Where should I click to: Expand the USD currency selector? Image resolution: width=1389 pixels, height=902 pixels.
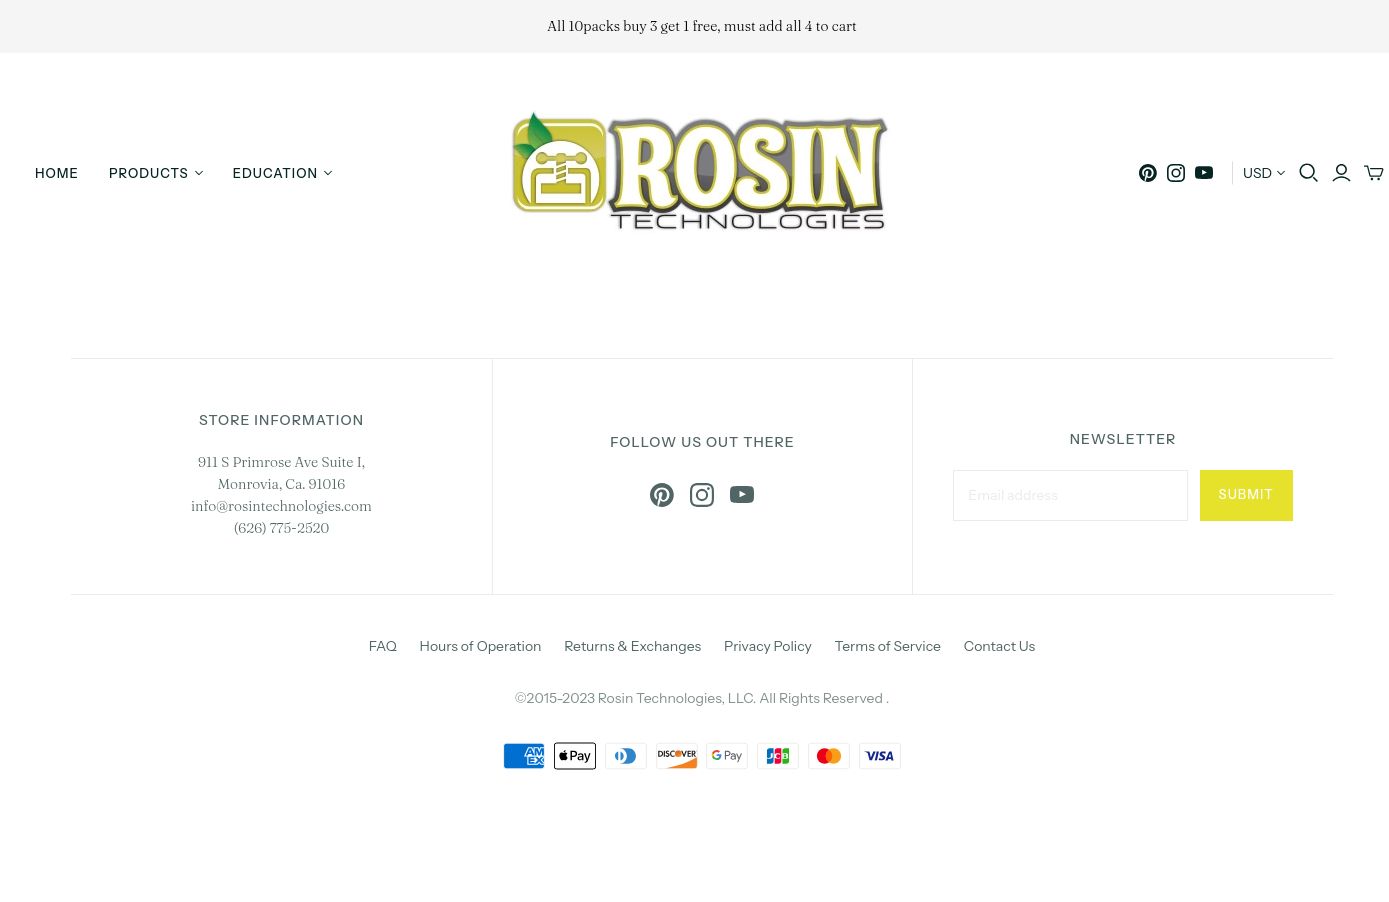pyautogui.click(x=1263, y=173)
